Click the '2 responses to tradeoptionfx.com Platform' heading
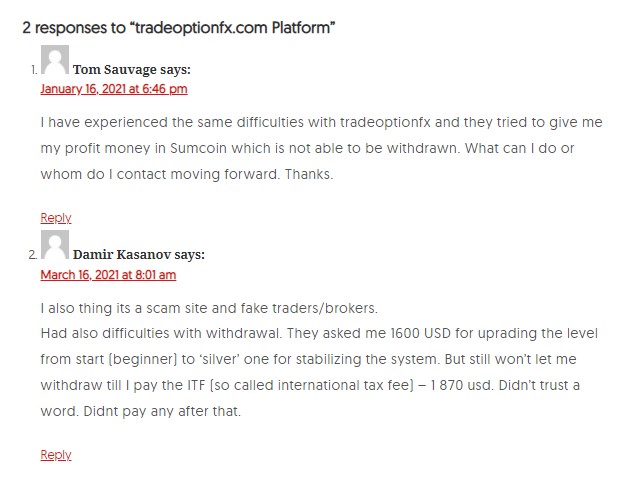This screenshot has height=478, width=633. pyautogui.click(x=178, y=28)
